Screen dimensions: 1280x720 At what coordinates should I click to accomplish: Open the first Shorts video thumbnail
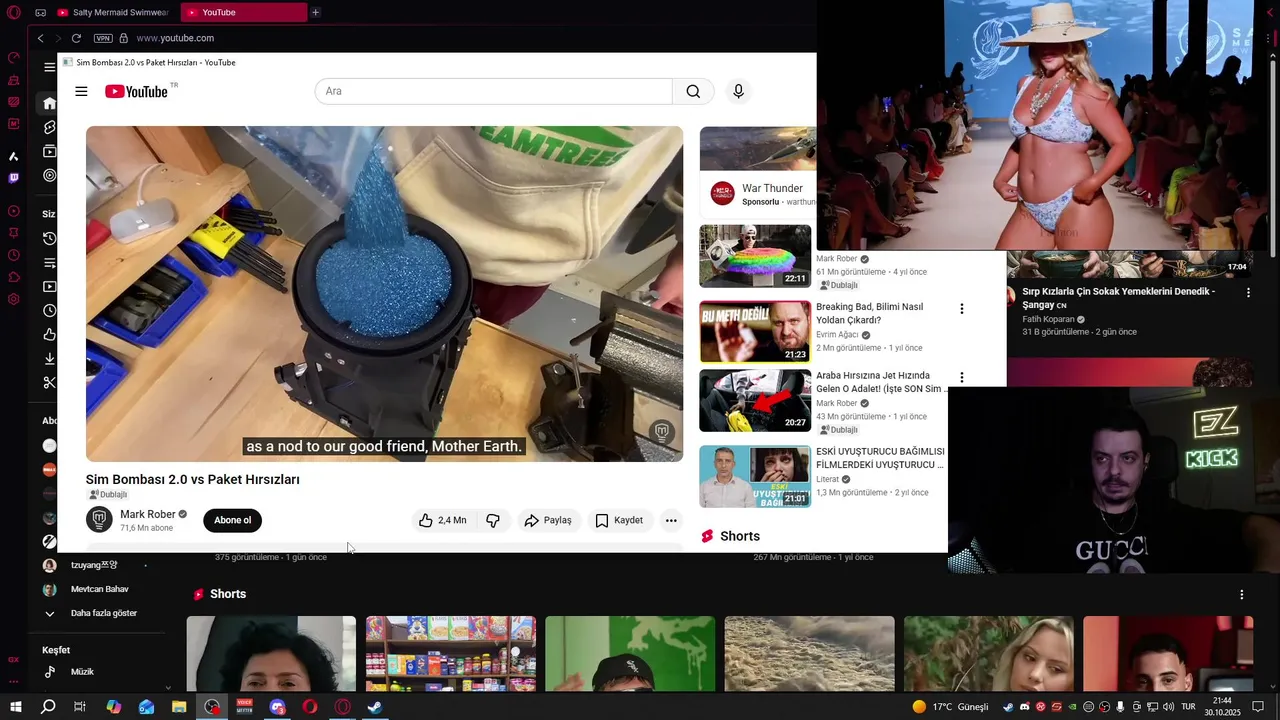pos(271,653)
